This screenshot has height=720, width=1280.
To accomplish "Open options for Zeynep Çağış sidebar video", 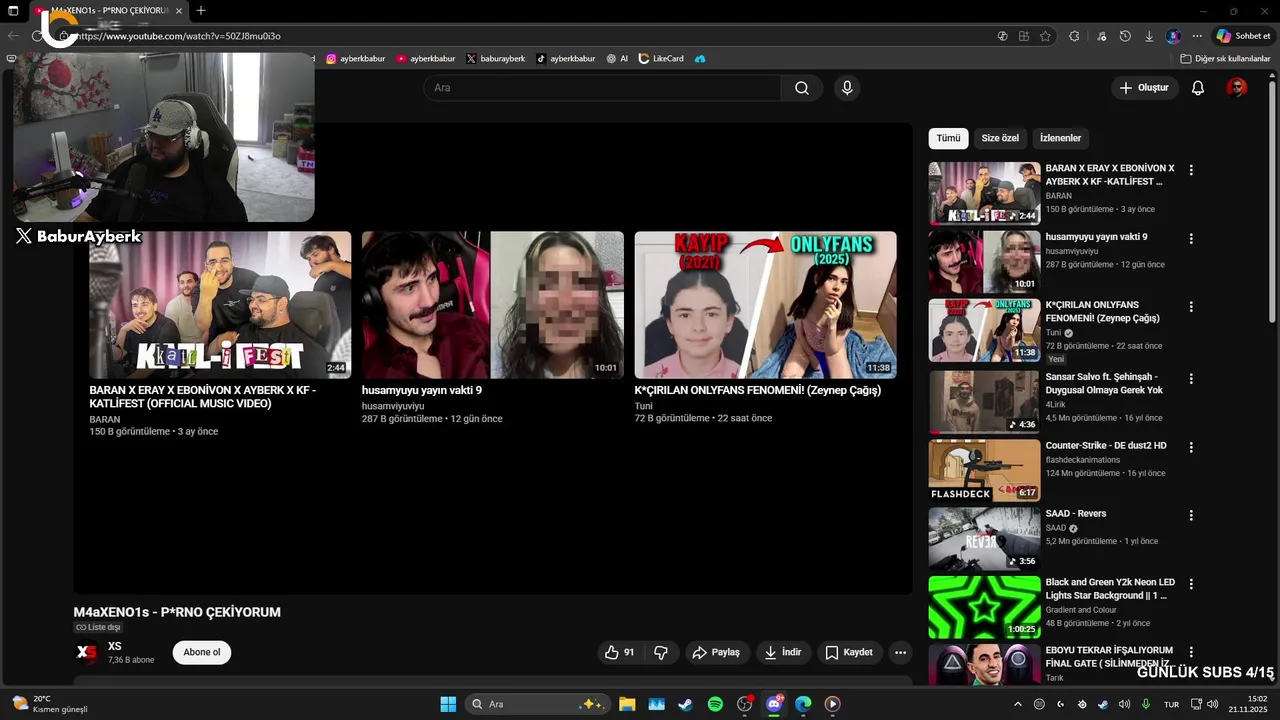I will tap(1191, 307).
